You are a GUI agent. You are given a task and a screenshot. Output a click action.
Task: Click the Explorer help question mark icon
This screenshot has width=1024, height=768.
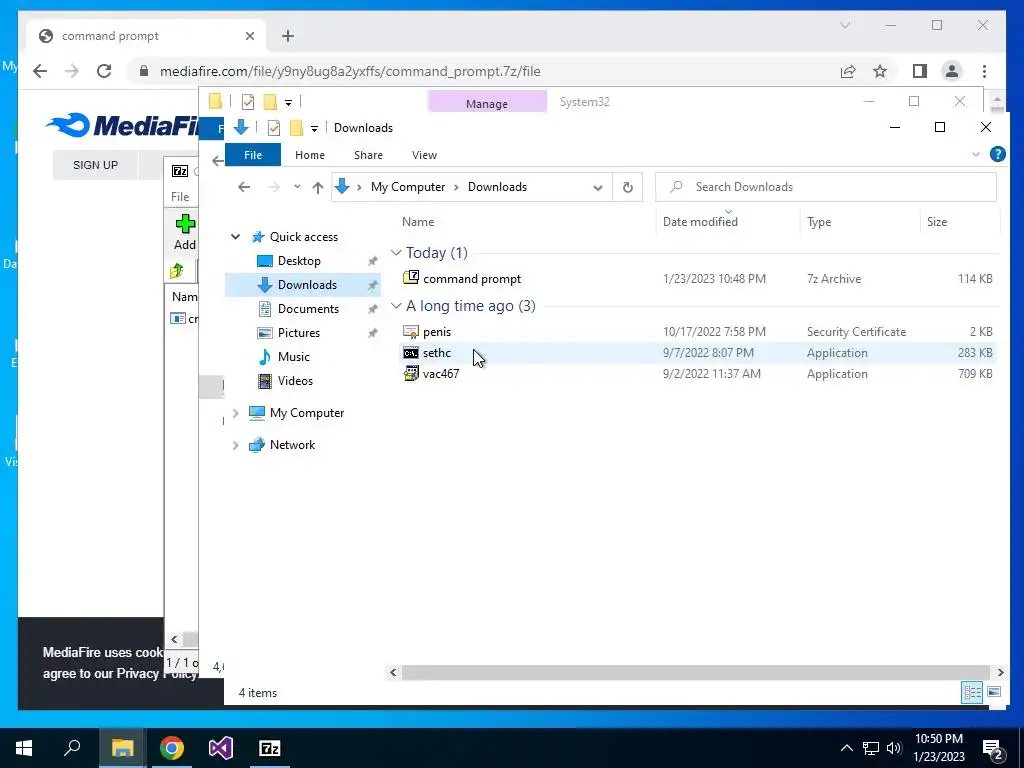click(x=997, y=154)
